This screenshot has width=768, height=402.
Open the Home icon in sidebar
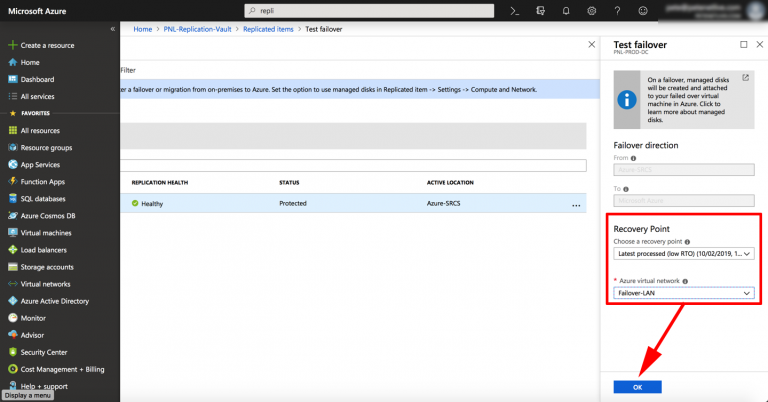point(13,62)
